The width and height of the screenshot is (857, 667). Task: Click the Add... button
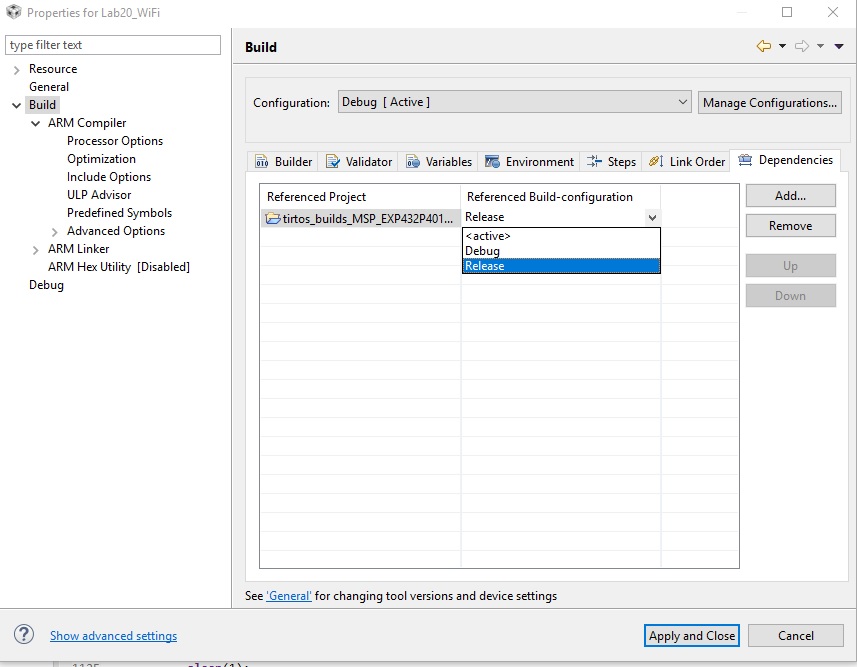(x=790, y=196)
